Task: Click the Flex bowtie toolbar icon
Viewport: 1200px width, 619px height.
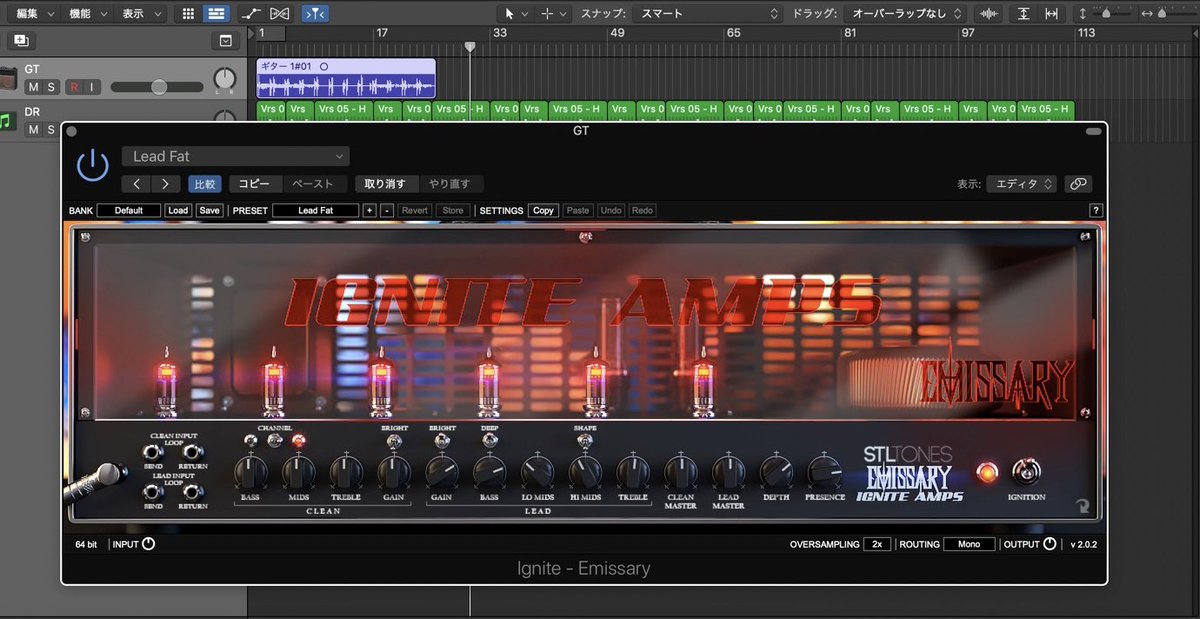Action: pyautogui.click(x=281, y=14)
